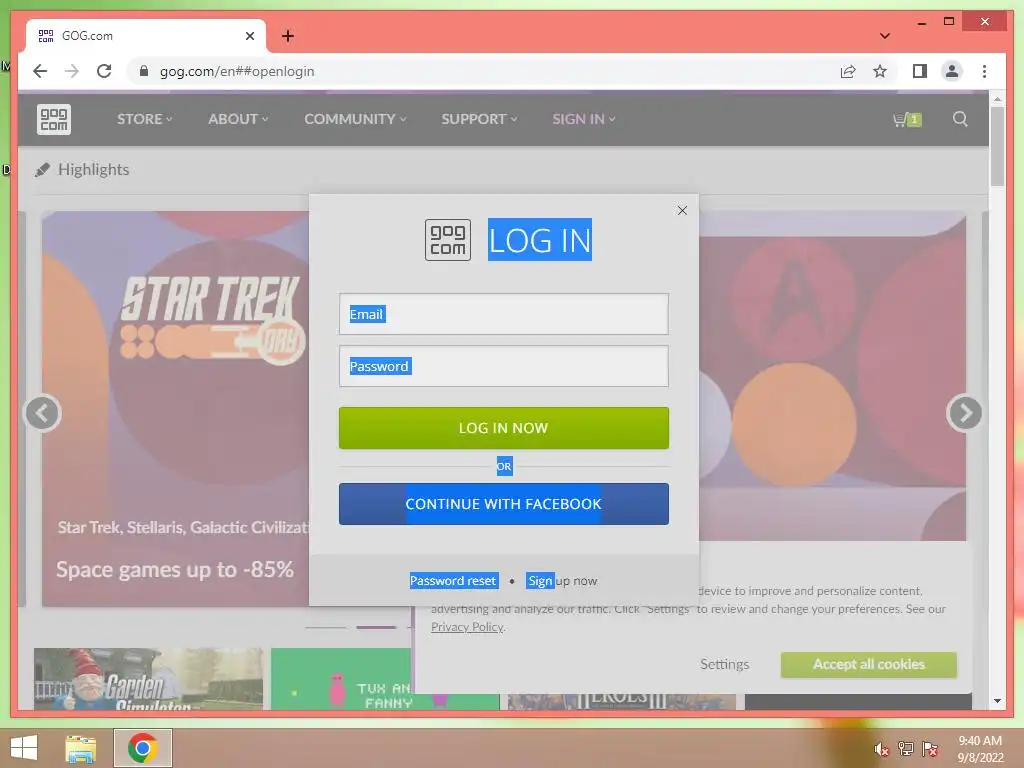Image resolution: width=1024 pixels, height=768 pixels.
Task: Go to the next highlight slide
Action: [965, 413]
